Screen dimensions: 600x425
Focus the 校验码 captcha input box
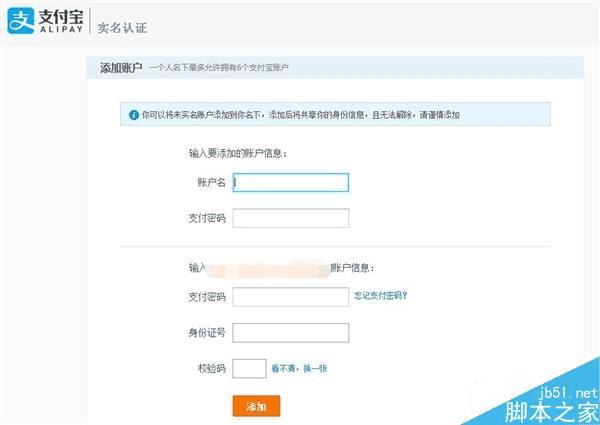(249, 368)
